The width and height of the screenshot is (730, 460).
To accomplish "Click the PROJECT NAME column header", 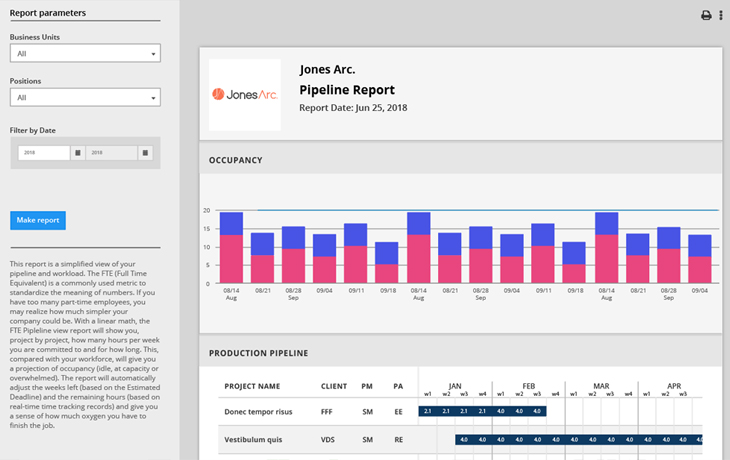I will (x=252, y=386).
